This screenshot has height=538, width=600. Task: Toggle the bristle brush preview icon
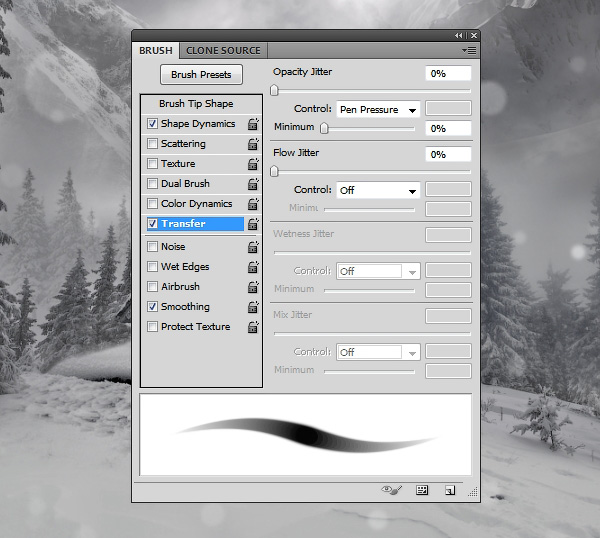click(391, 490)
